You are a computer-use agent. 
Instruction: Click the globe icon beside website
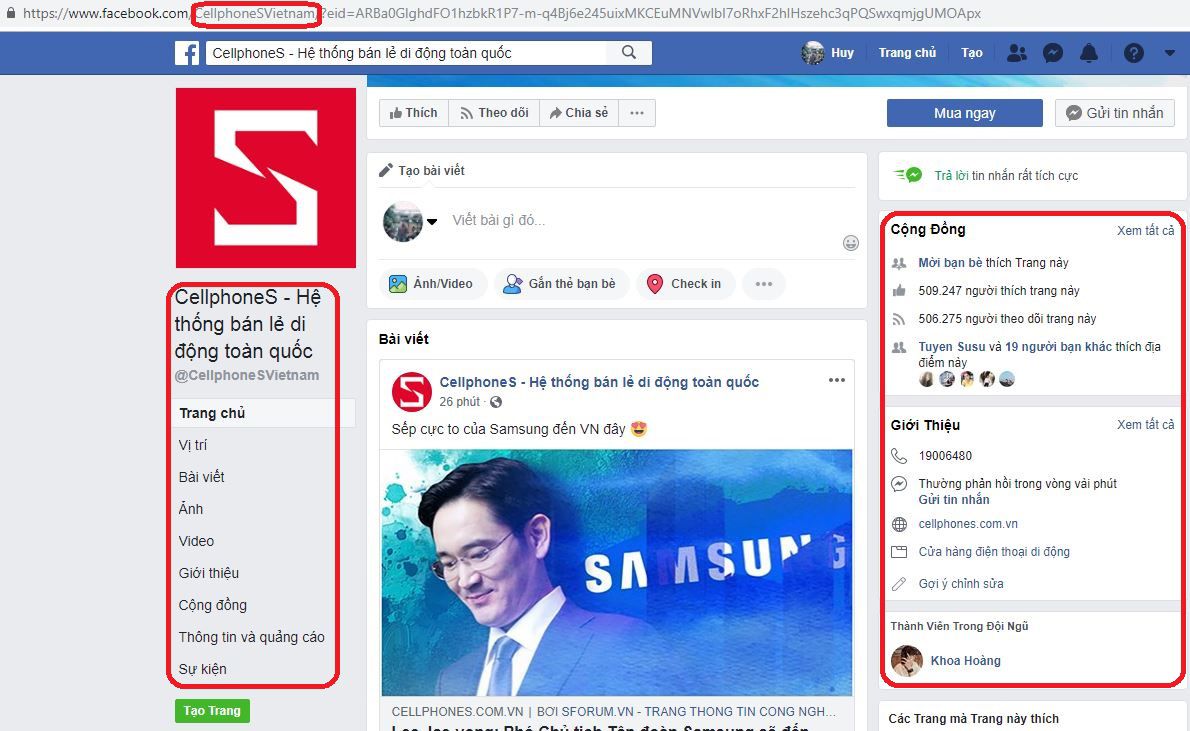pyautogui.click(x=899, y=525)
